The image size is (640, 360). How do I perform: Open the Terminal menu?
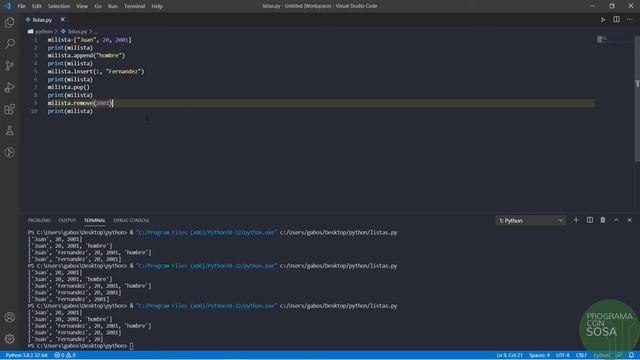pos(134,6)
